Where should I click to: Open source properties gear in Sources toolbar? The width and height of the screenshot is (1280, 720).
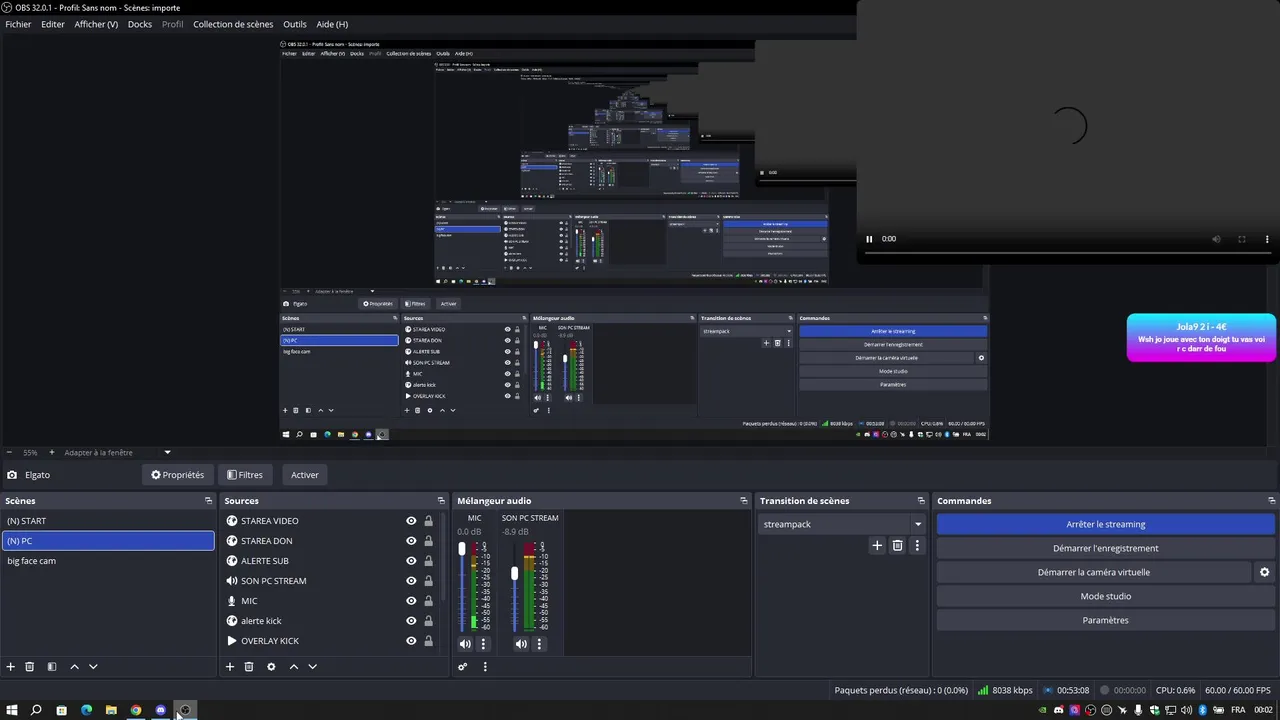[271, 667]
